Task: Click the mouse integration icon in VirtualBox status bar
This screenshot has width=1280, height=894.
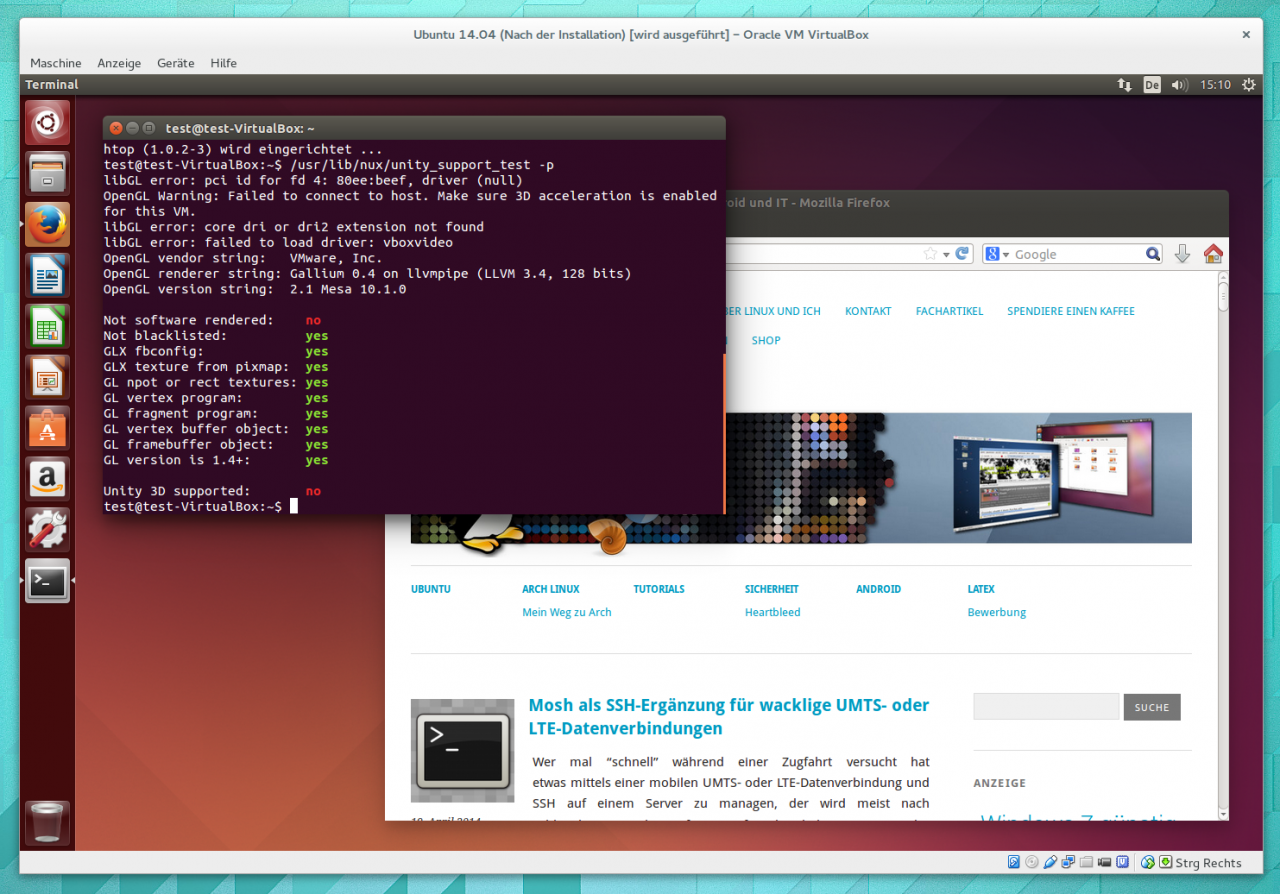Action: pyautogui.click(x=1148, y=862)
